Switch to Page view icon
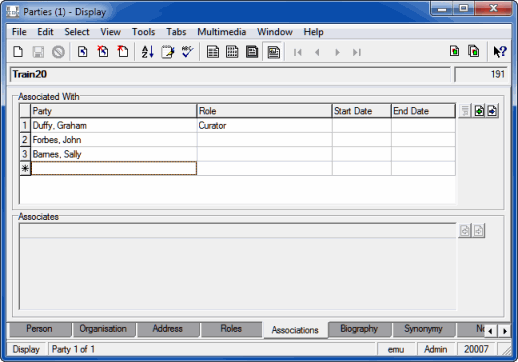The height and width of the screenshot is (362, 518). click(x=252, y=52)
